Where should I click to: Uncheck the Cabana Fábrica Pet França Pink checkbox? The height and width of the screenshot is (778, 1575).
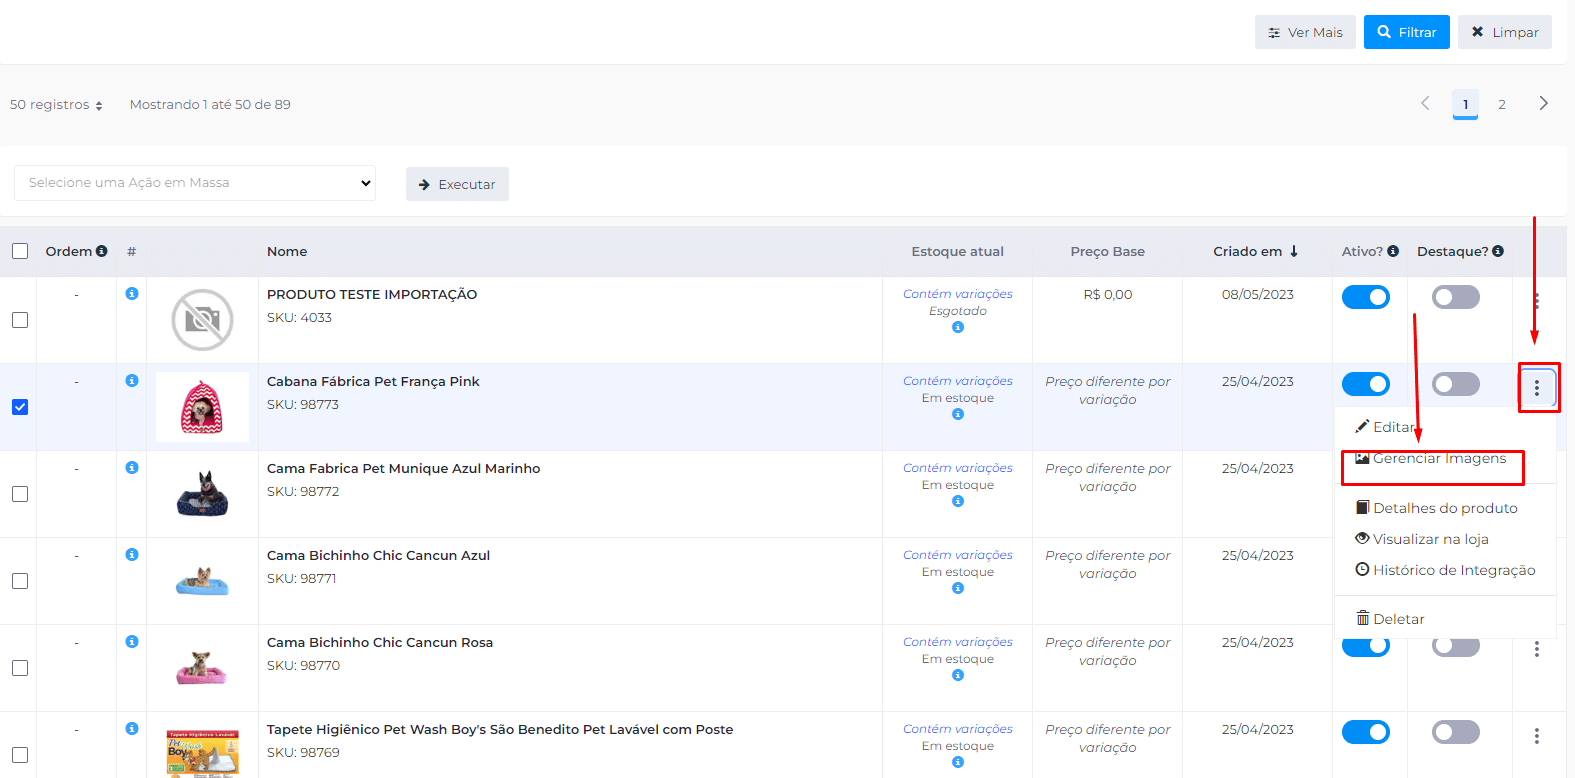20,407
